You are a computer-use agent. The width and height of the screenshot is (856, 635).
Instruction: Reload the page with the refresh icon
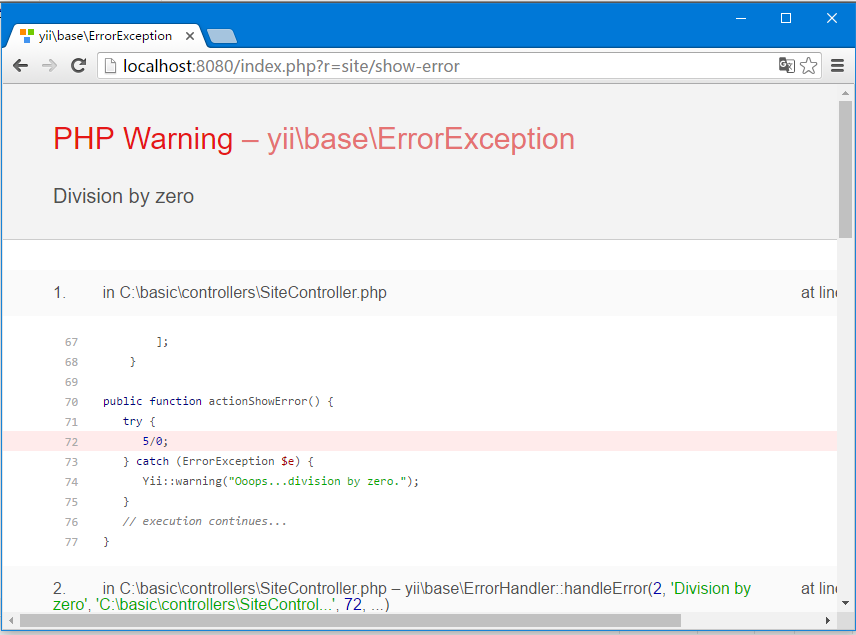[79, 66]
